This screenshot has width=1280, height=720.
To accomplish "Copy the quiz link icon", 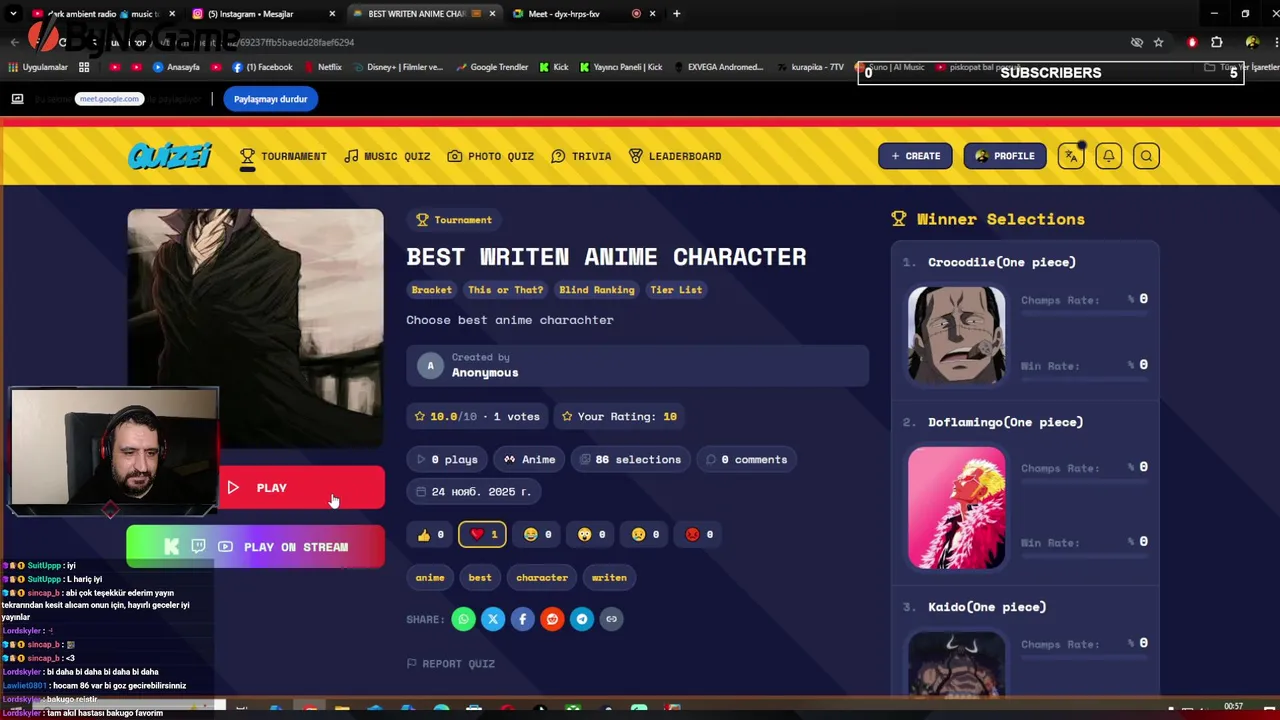I will 611,619.
